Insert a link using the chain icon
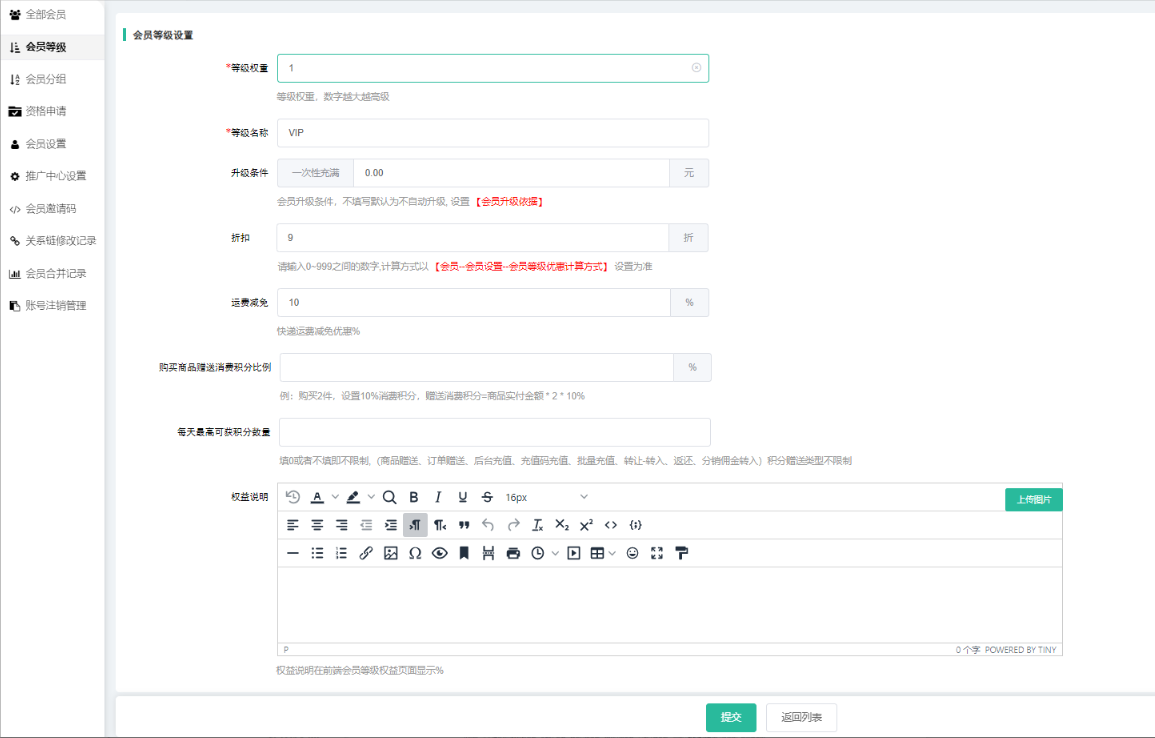 coord(366,553)
